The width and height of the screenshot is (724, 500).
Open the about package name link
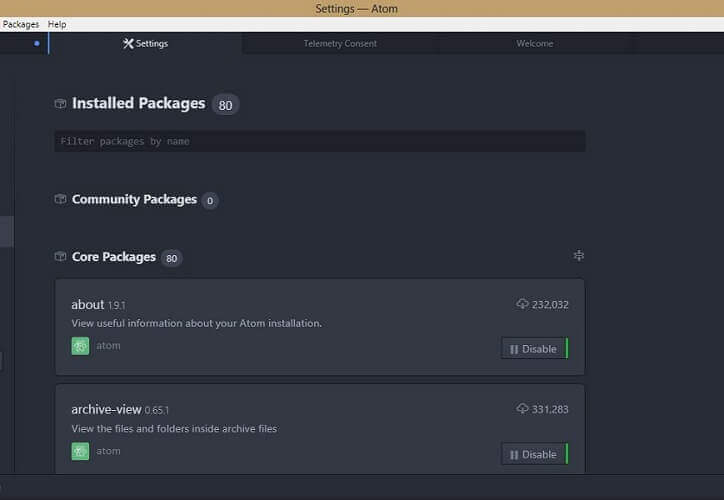point(88,305)
